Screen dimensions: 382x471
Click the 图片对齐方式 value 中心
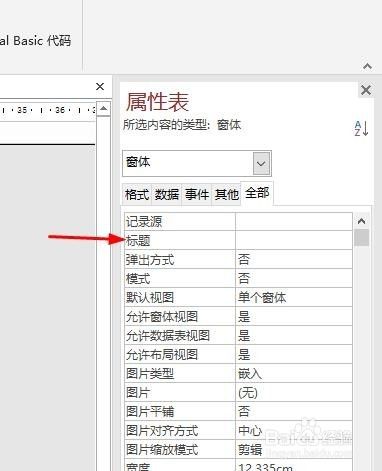click(x=294, y=430)
